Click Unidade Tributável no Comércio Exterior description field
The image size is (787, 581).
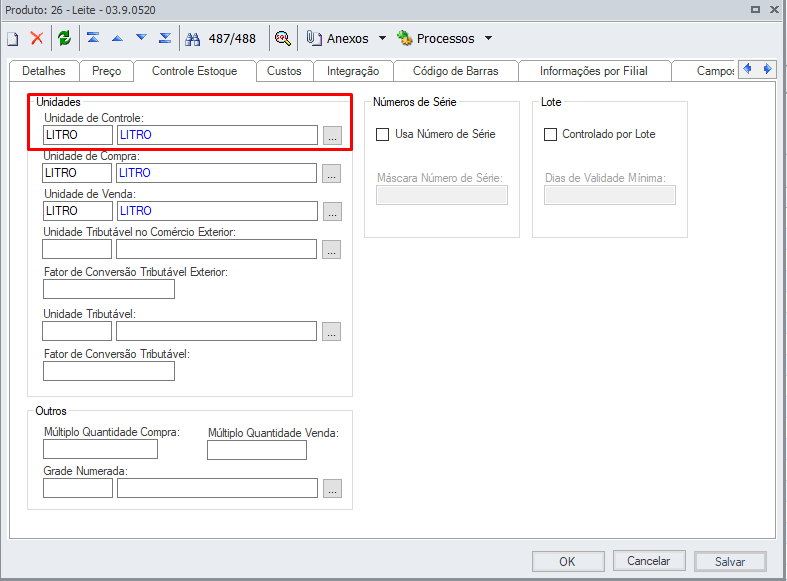(x=216, y=249)
